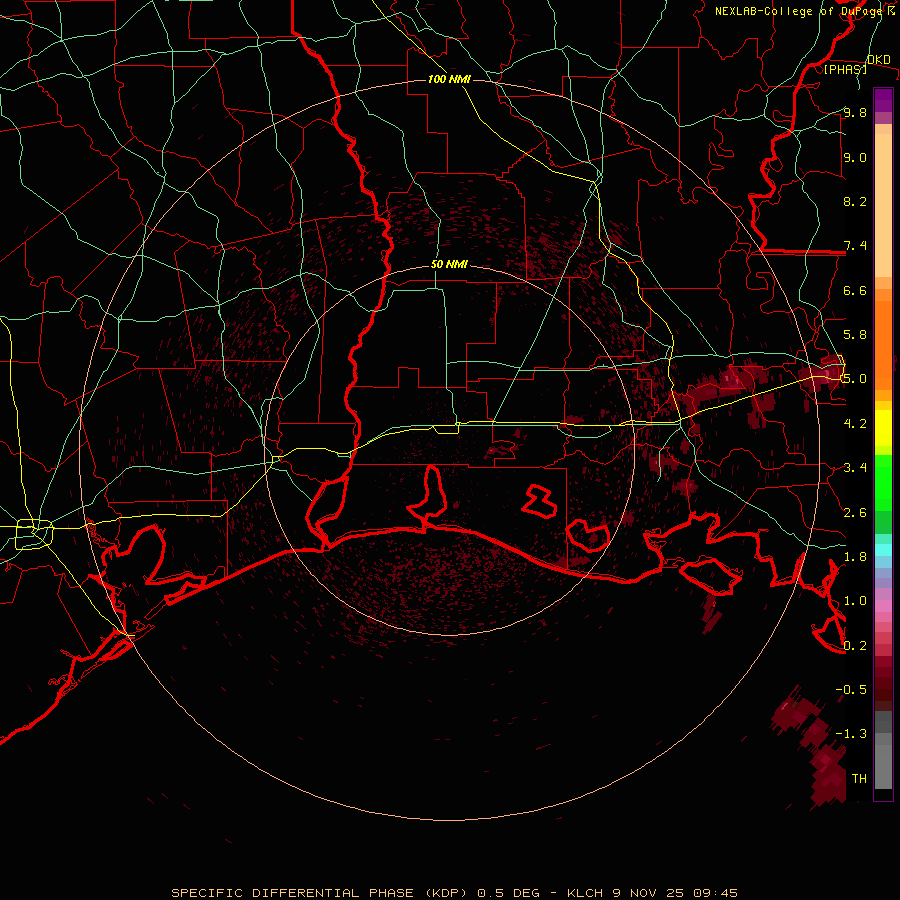Click the 7.4 value on the color scale
The image size is (900, 900).
[x=855, y=246]
